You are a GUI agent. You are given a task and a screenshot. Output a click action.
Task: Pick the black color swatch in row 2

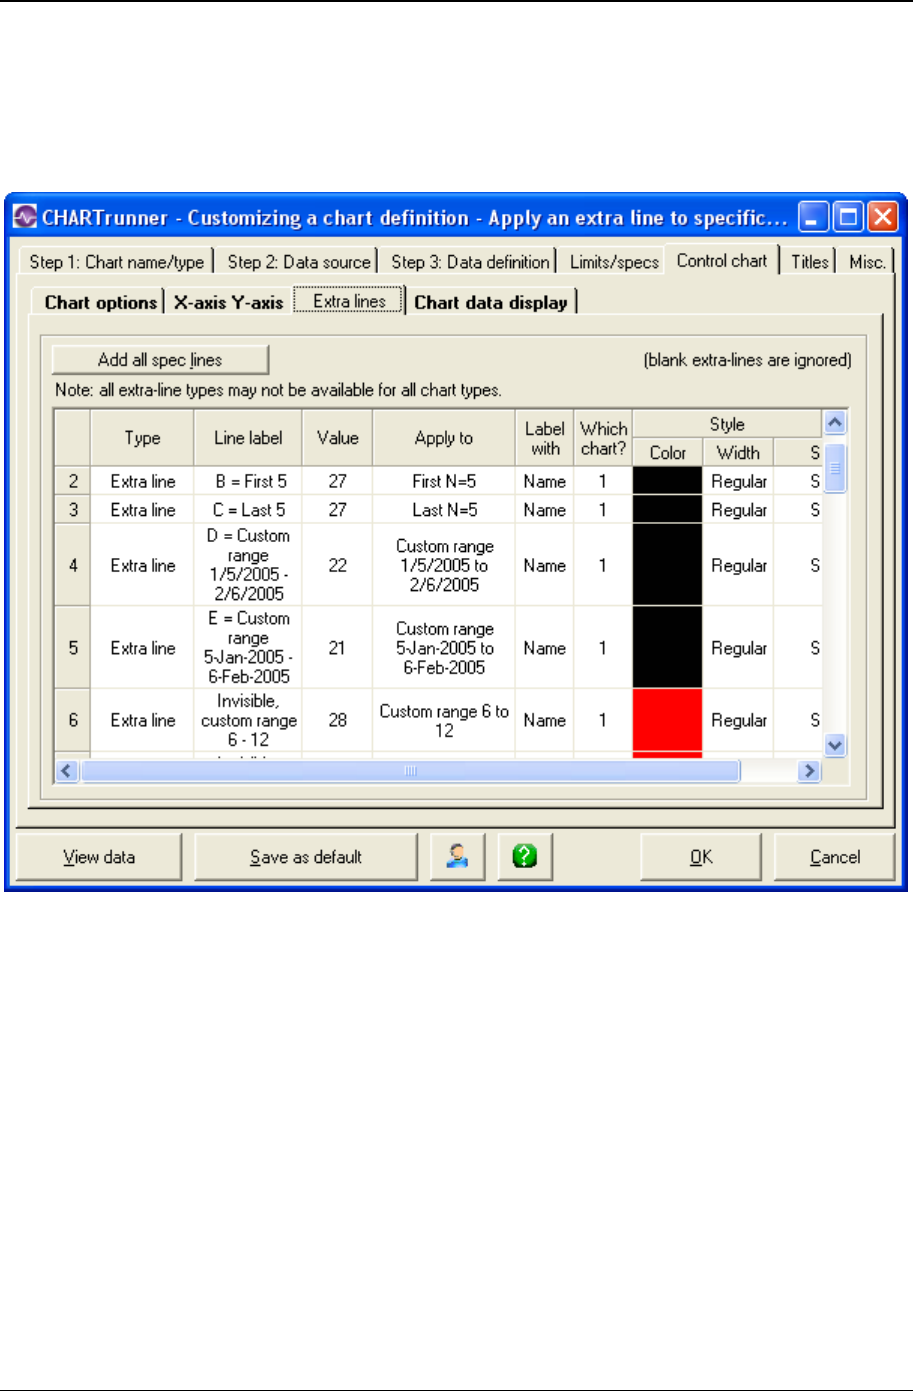click(x=667, y=481)
